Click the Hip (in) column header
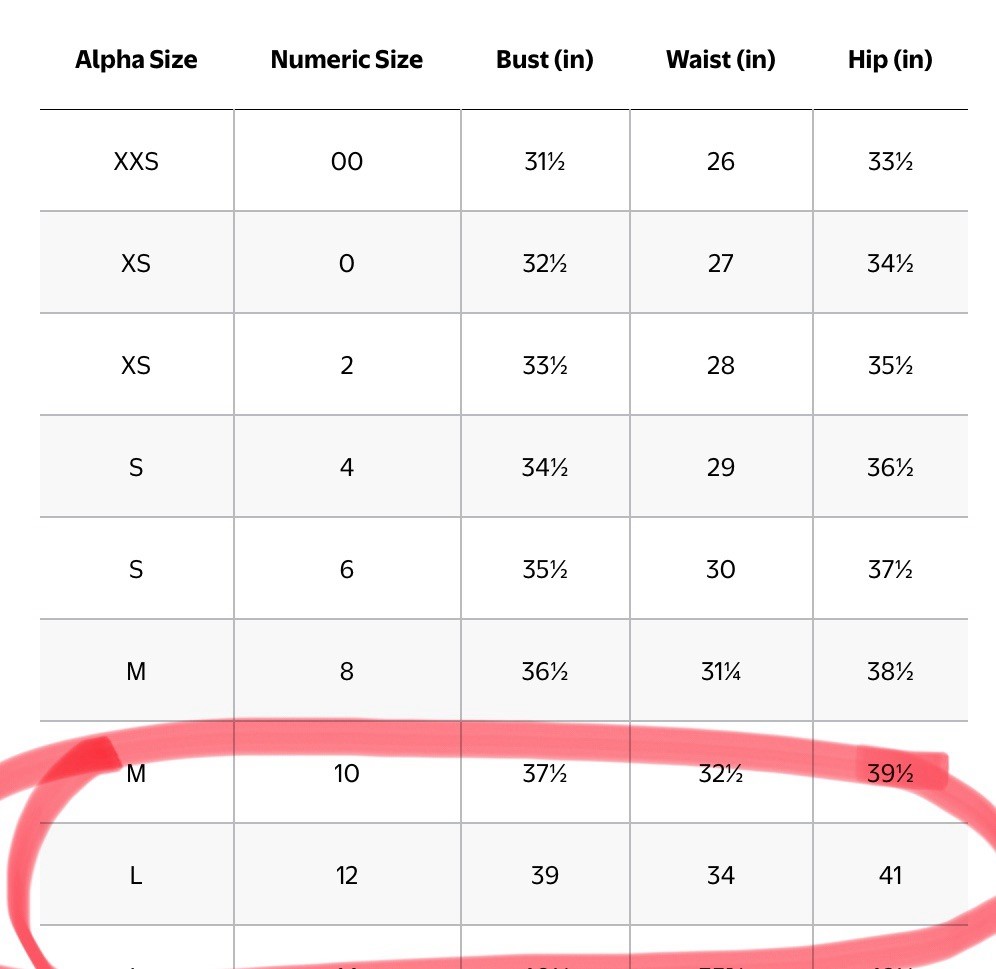This screenshot has height=969, width=996. tap(891, 60)
